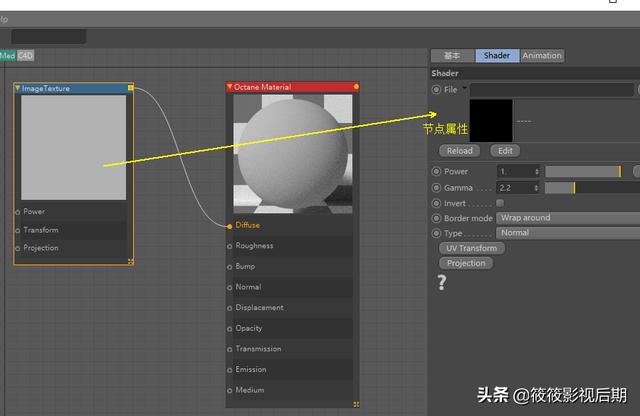Switch to the 基本 tab
The width and height of the screenshot is (640, 416).
453,56
